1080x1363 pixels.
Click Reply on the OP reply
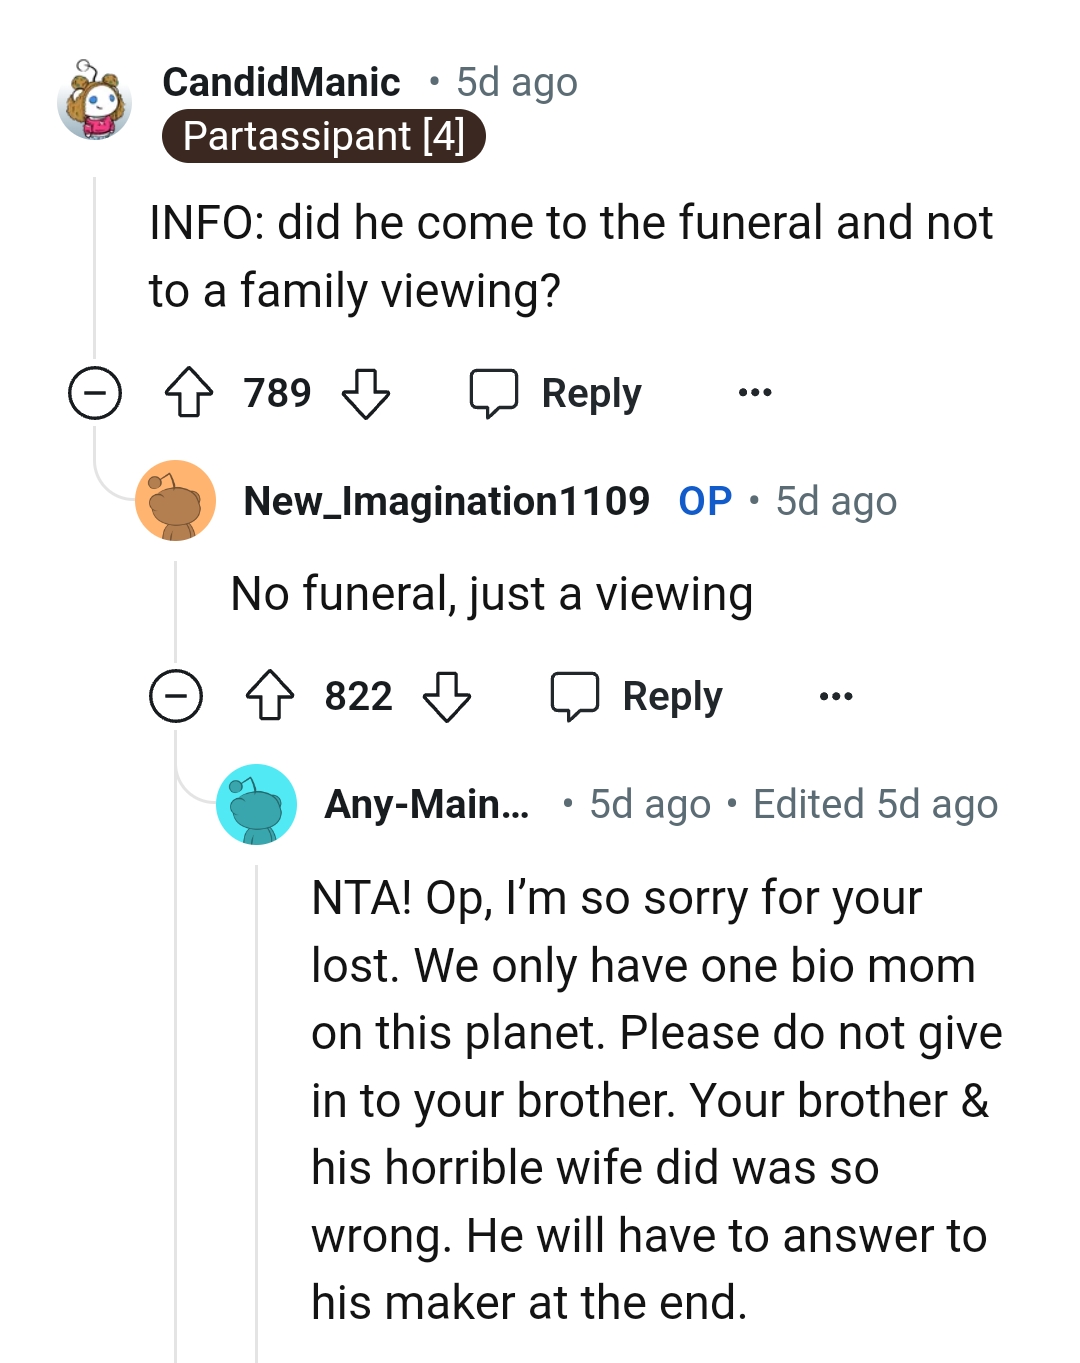(x=671, y=696)
